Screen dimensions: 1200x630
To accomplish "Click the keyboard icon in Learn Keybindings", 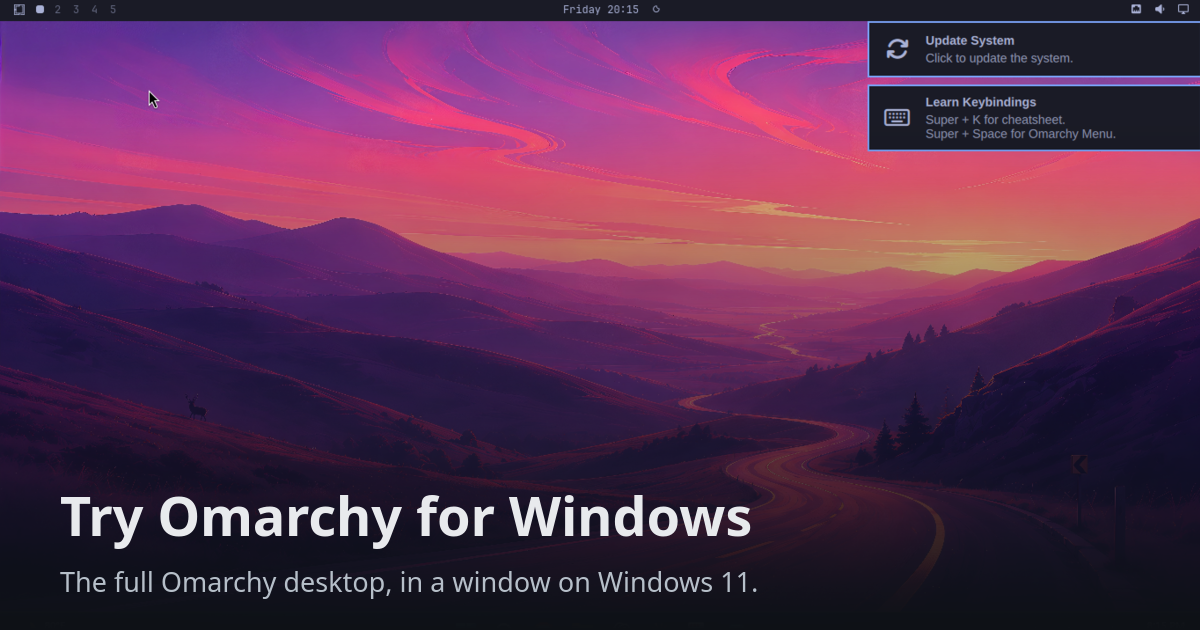I will pyautogui.click(x=897, y=117).
